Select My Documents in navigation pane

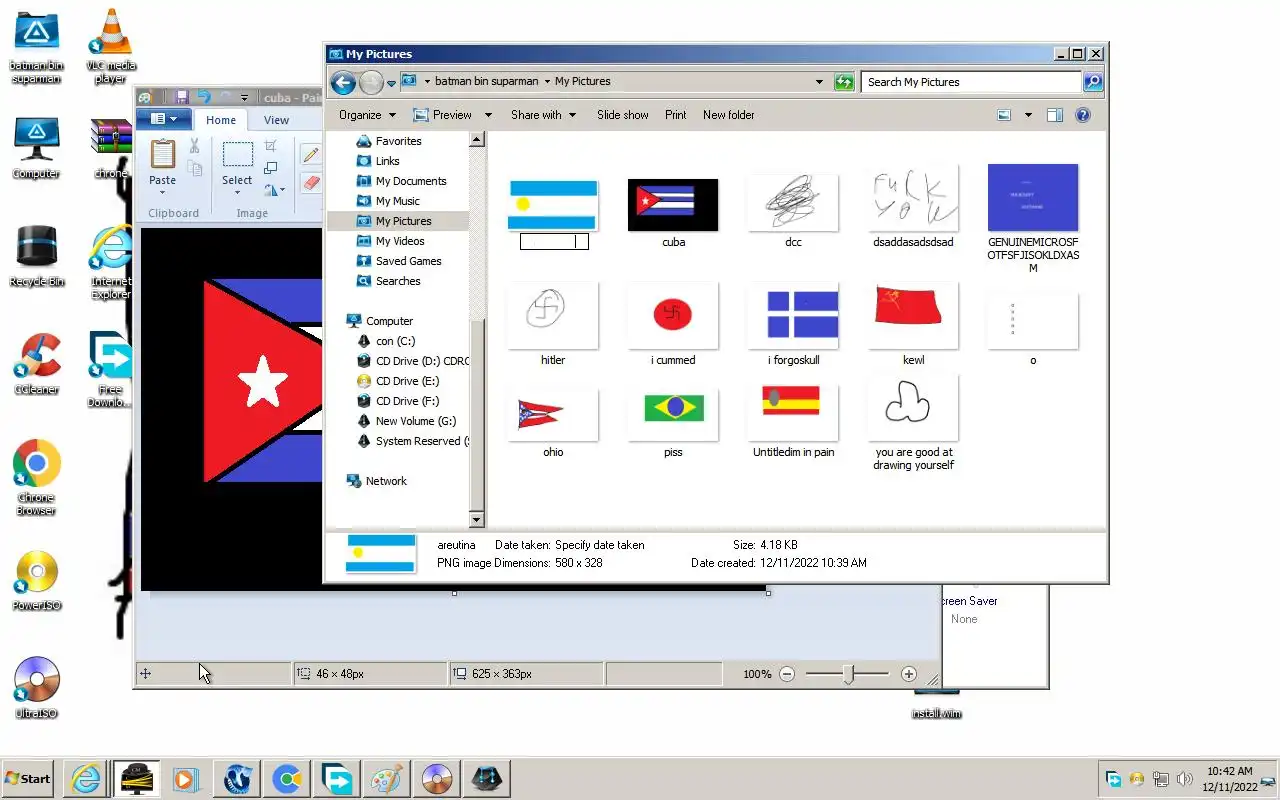point(411,181)
